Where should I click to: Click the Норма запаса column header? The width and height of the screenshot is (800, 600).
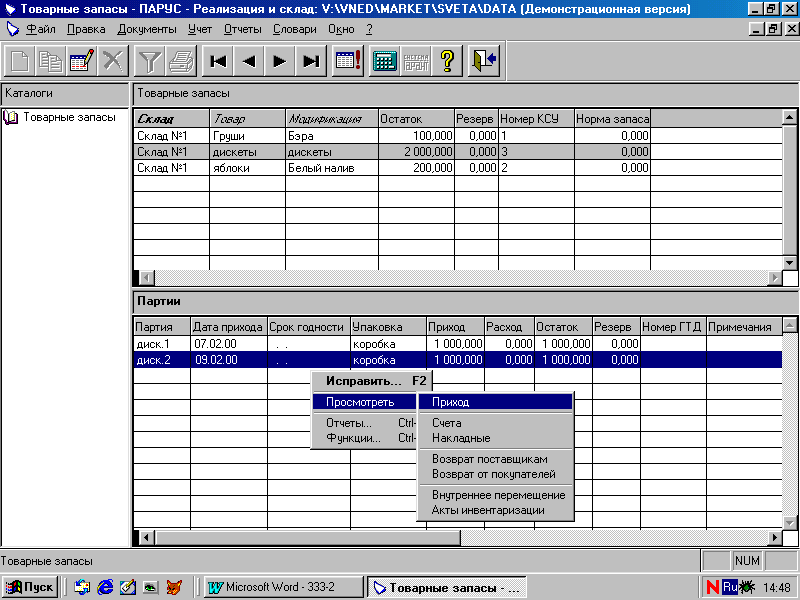[612, 119]
